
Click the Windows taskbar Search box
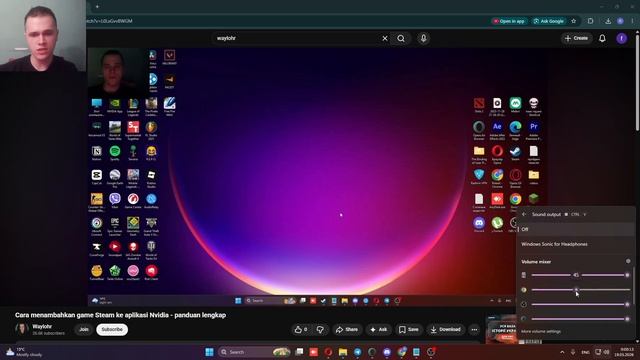pos(254,352)
